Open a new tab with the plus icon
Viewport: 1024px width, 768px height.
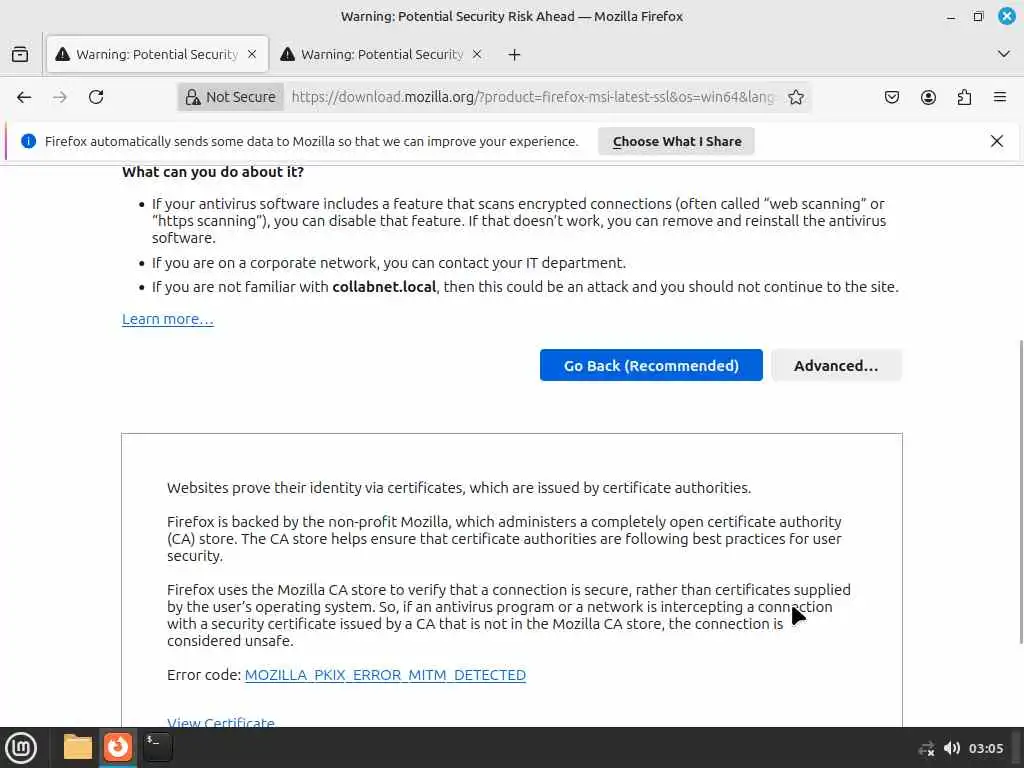click(x=515, y=55)
